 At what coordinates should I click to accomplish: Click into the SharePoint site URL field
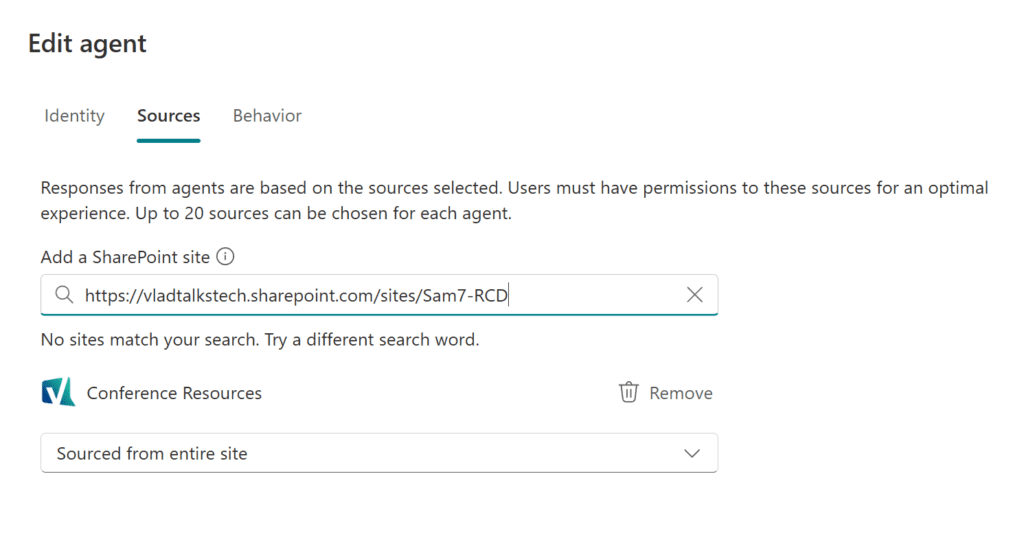(379, 295)
